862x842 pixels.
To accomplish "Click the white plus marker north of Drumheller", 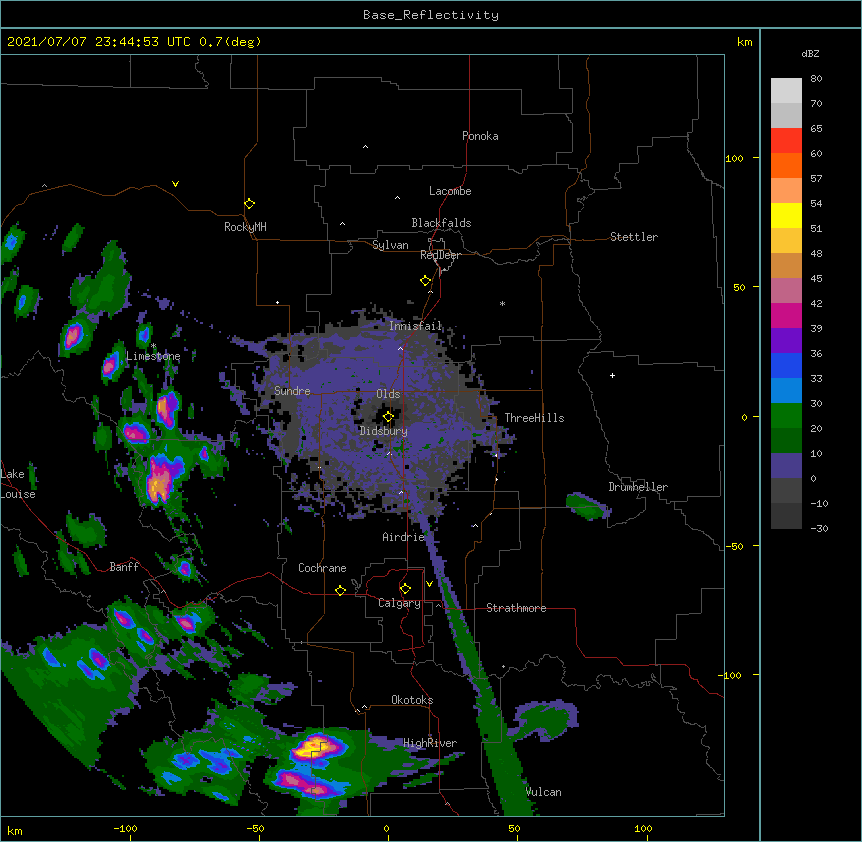I will [612, 375].
